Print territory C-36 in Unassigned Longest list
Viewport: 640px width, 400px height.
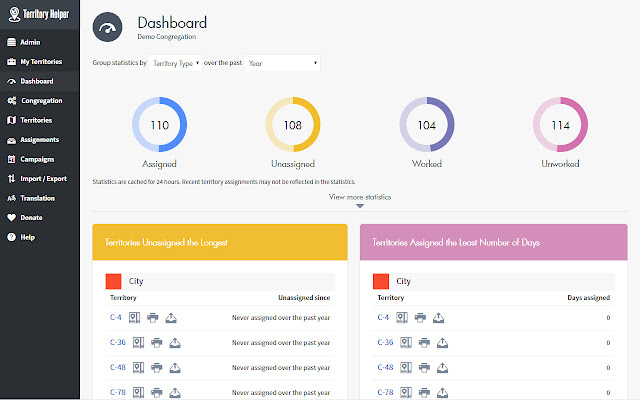(x=157, y=342)
